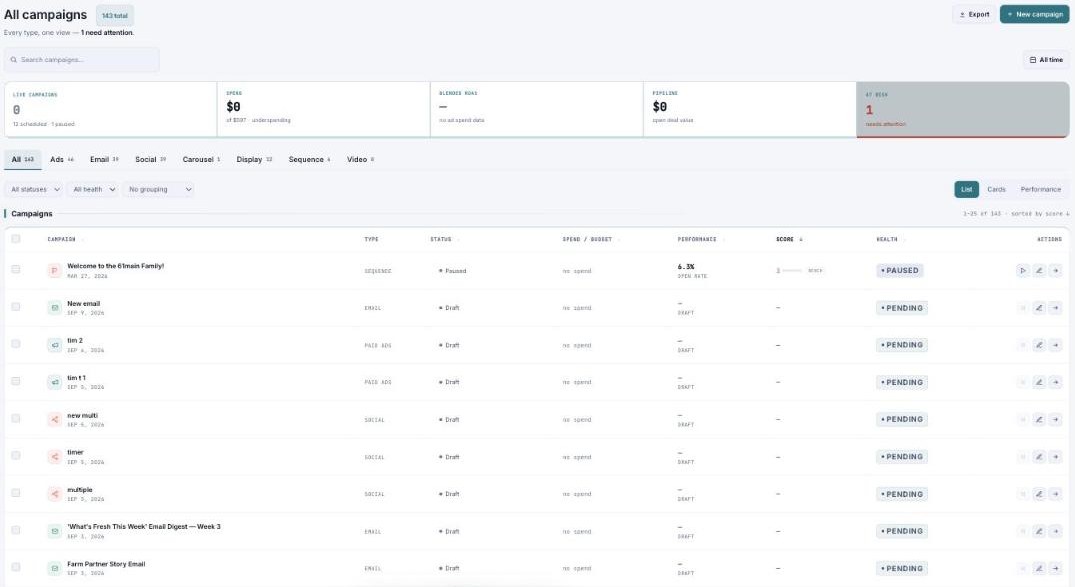Edit the What's Fresh This Week digest campaign
The image size is (1075, 587).
1039,531
